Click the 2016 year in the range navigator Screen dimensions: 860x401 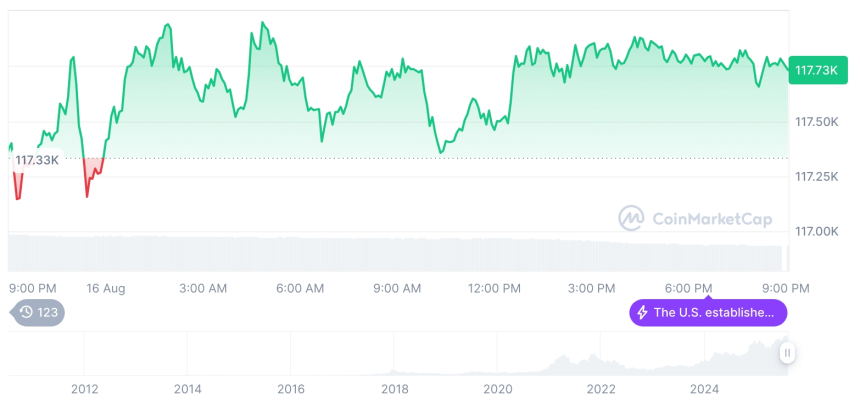[x=291, y=388]
